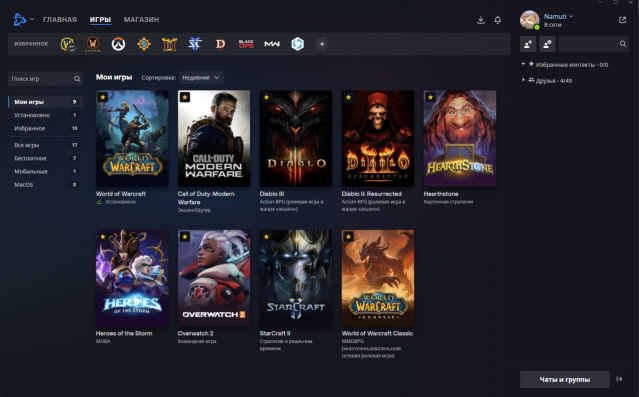Image resolution: width=639 pixels, height=397 pixels.
Task: Unfavorite World of Warcraft using its star
Action: click(x=103, y=97)
